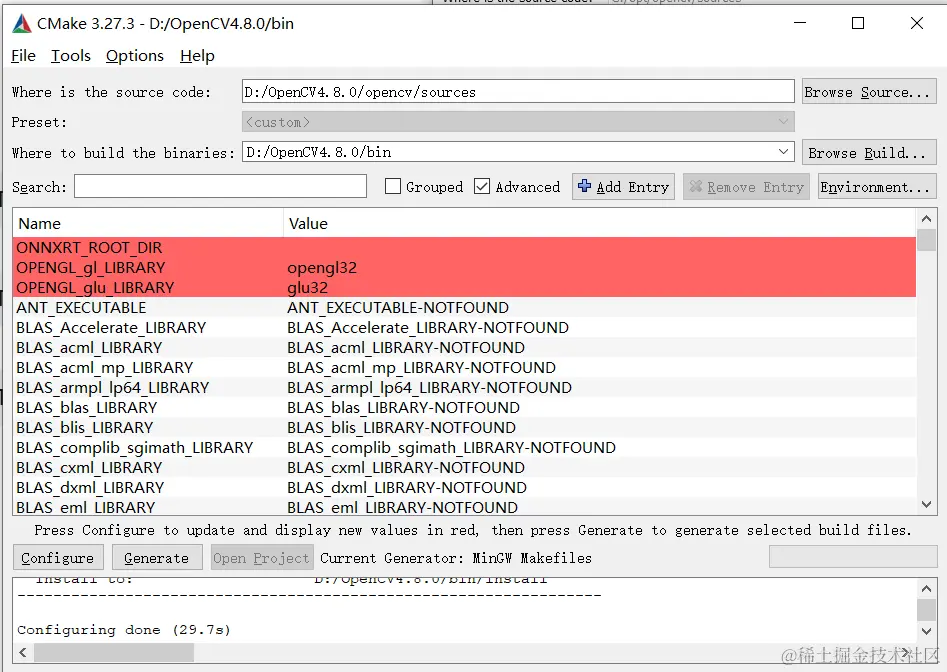Click the BLAS_armpl_lp64_LIBRARY-NOTFOUND value
Viewport: 947px width, 672px height.
[429, 387]
